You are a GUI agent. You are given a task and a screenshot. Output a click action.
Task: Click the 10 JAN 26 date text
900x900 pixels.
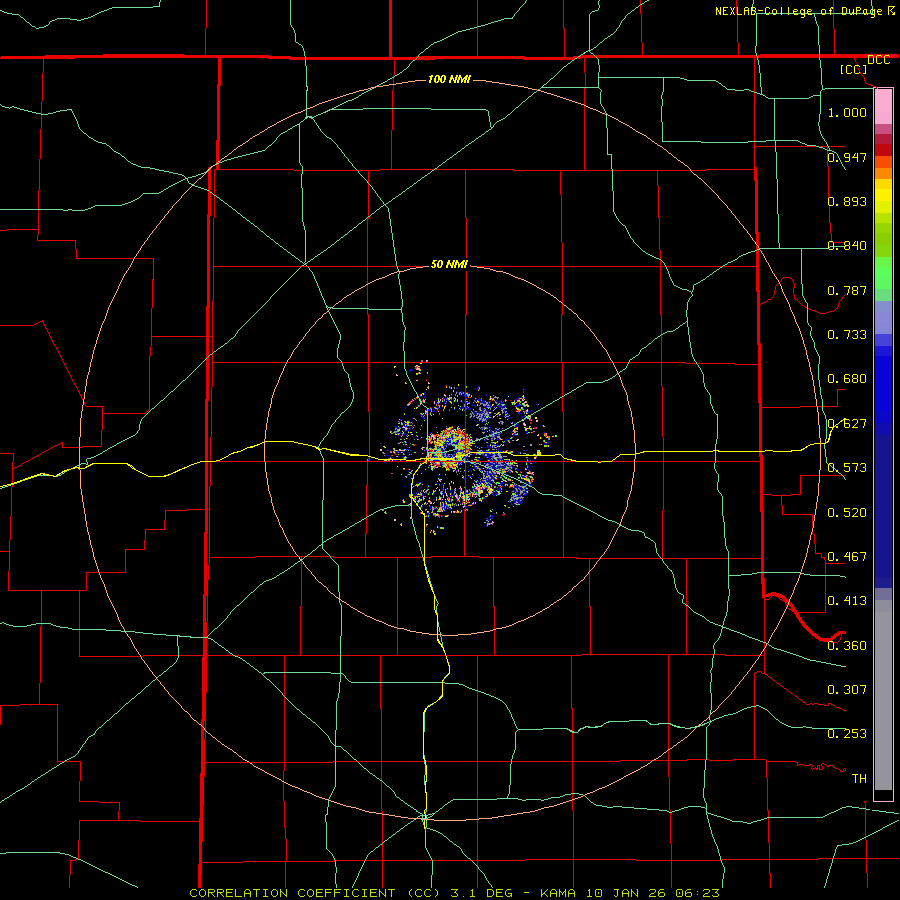point(626,893)
